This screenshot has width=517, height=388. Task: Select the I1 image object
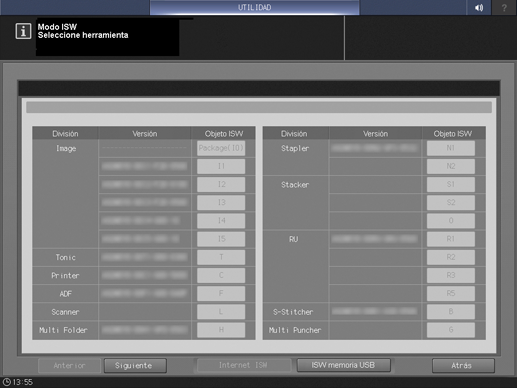point(221,166)
